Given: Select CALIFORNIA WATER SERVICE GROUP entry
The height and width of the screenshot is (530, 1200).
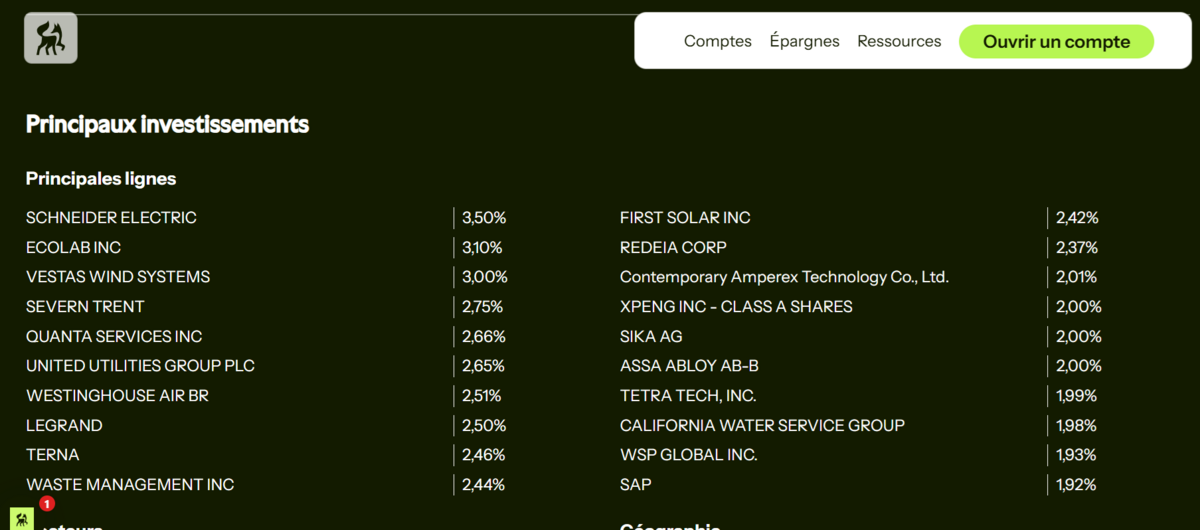Looking at the screenshot, I should tap(762, 425).
